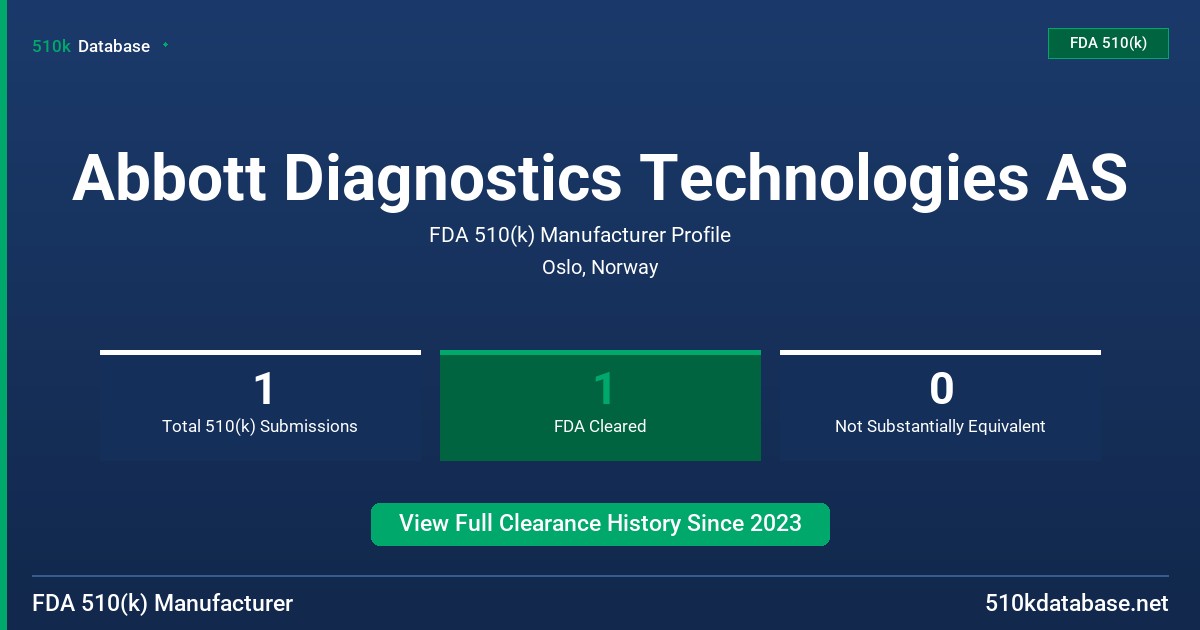
Task: Click the Oslo, Norway location text
Action: click(x=600, y=267)
